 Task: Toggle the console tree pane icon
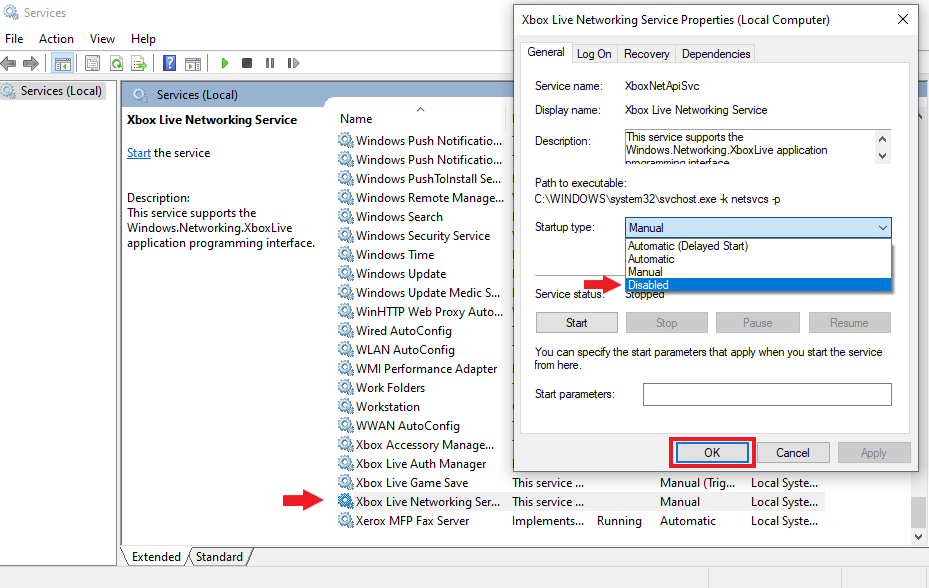(63, 62)
